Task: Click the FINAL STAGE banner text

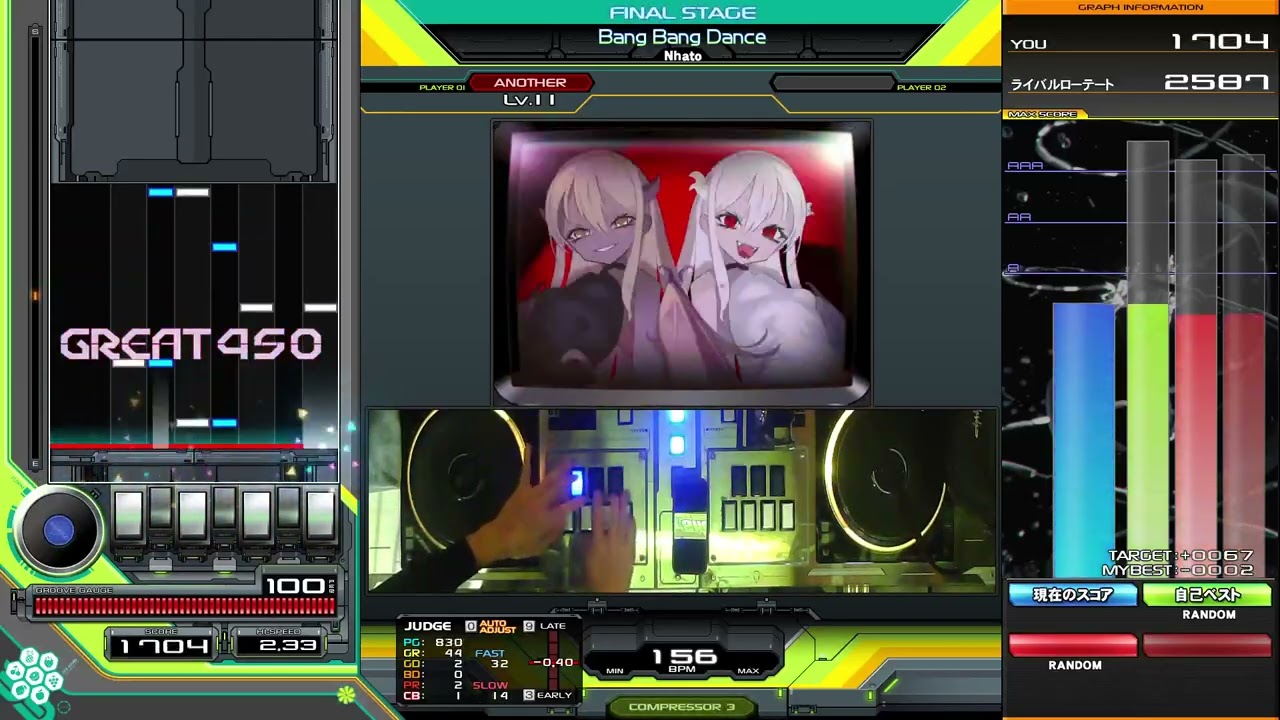Action: tap(682, 13)
